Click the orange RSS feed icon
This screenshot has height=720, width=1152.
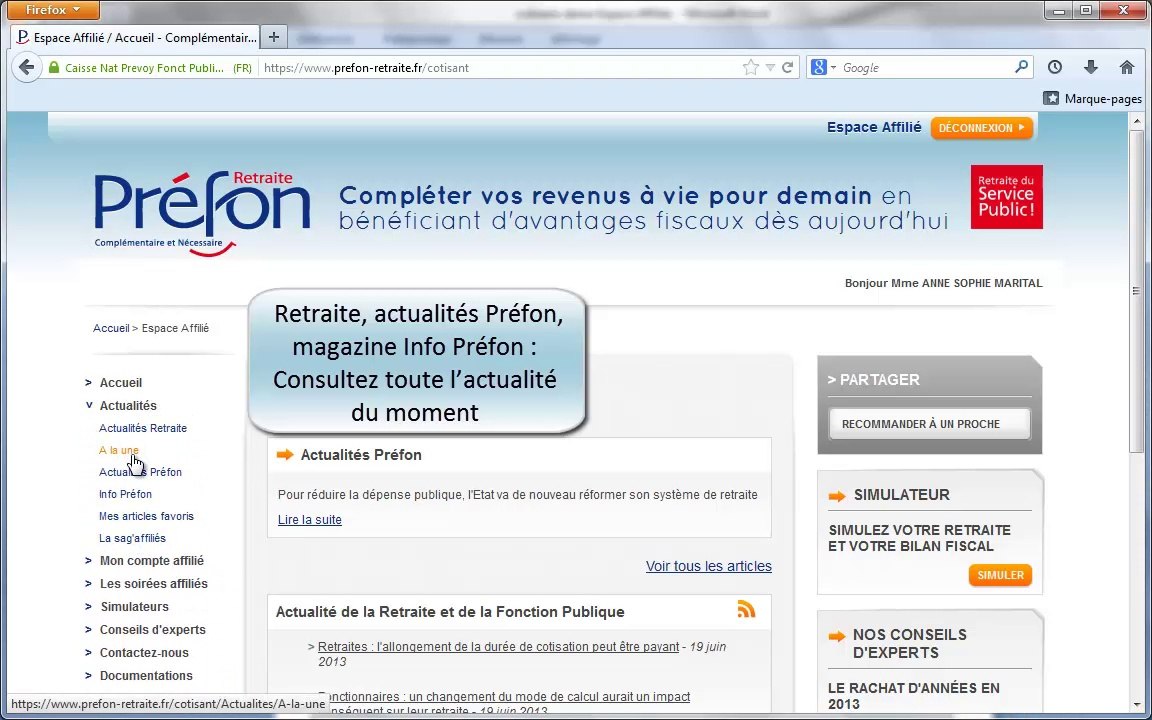click(746, 609)
